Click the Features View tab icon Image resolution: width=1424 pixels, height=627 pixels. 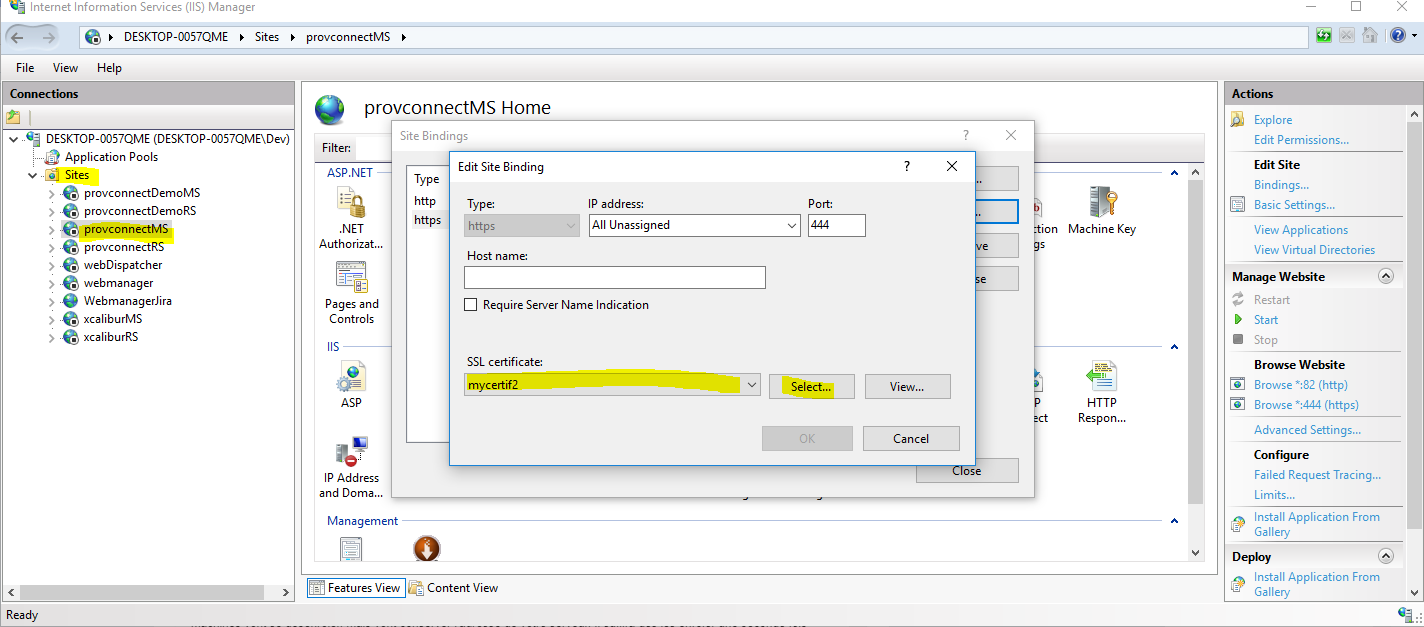pyautogui.click(x=317, y=588)
